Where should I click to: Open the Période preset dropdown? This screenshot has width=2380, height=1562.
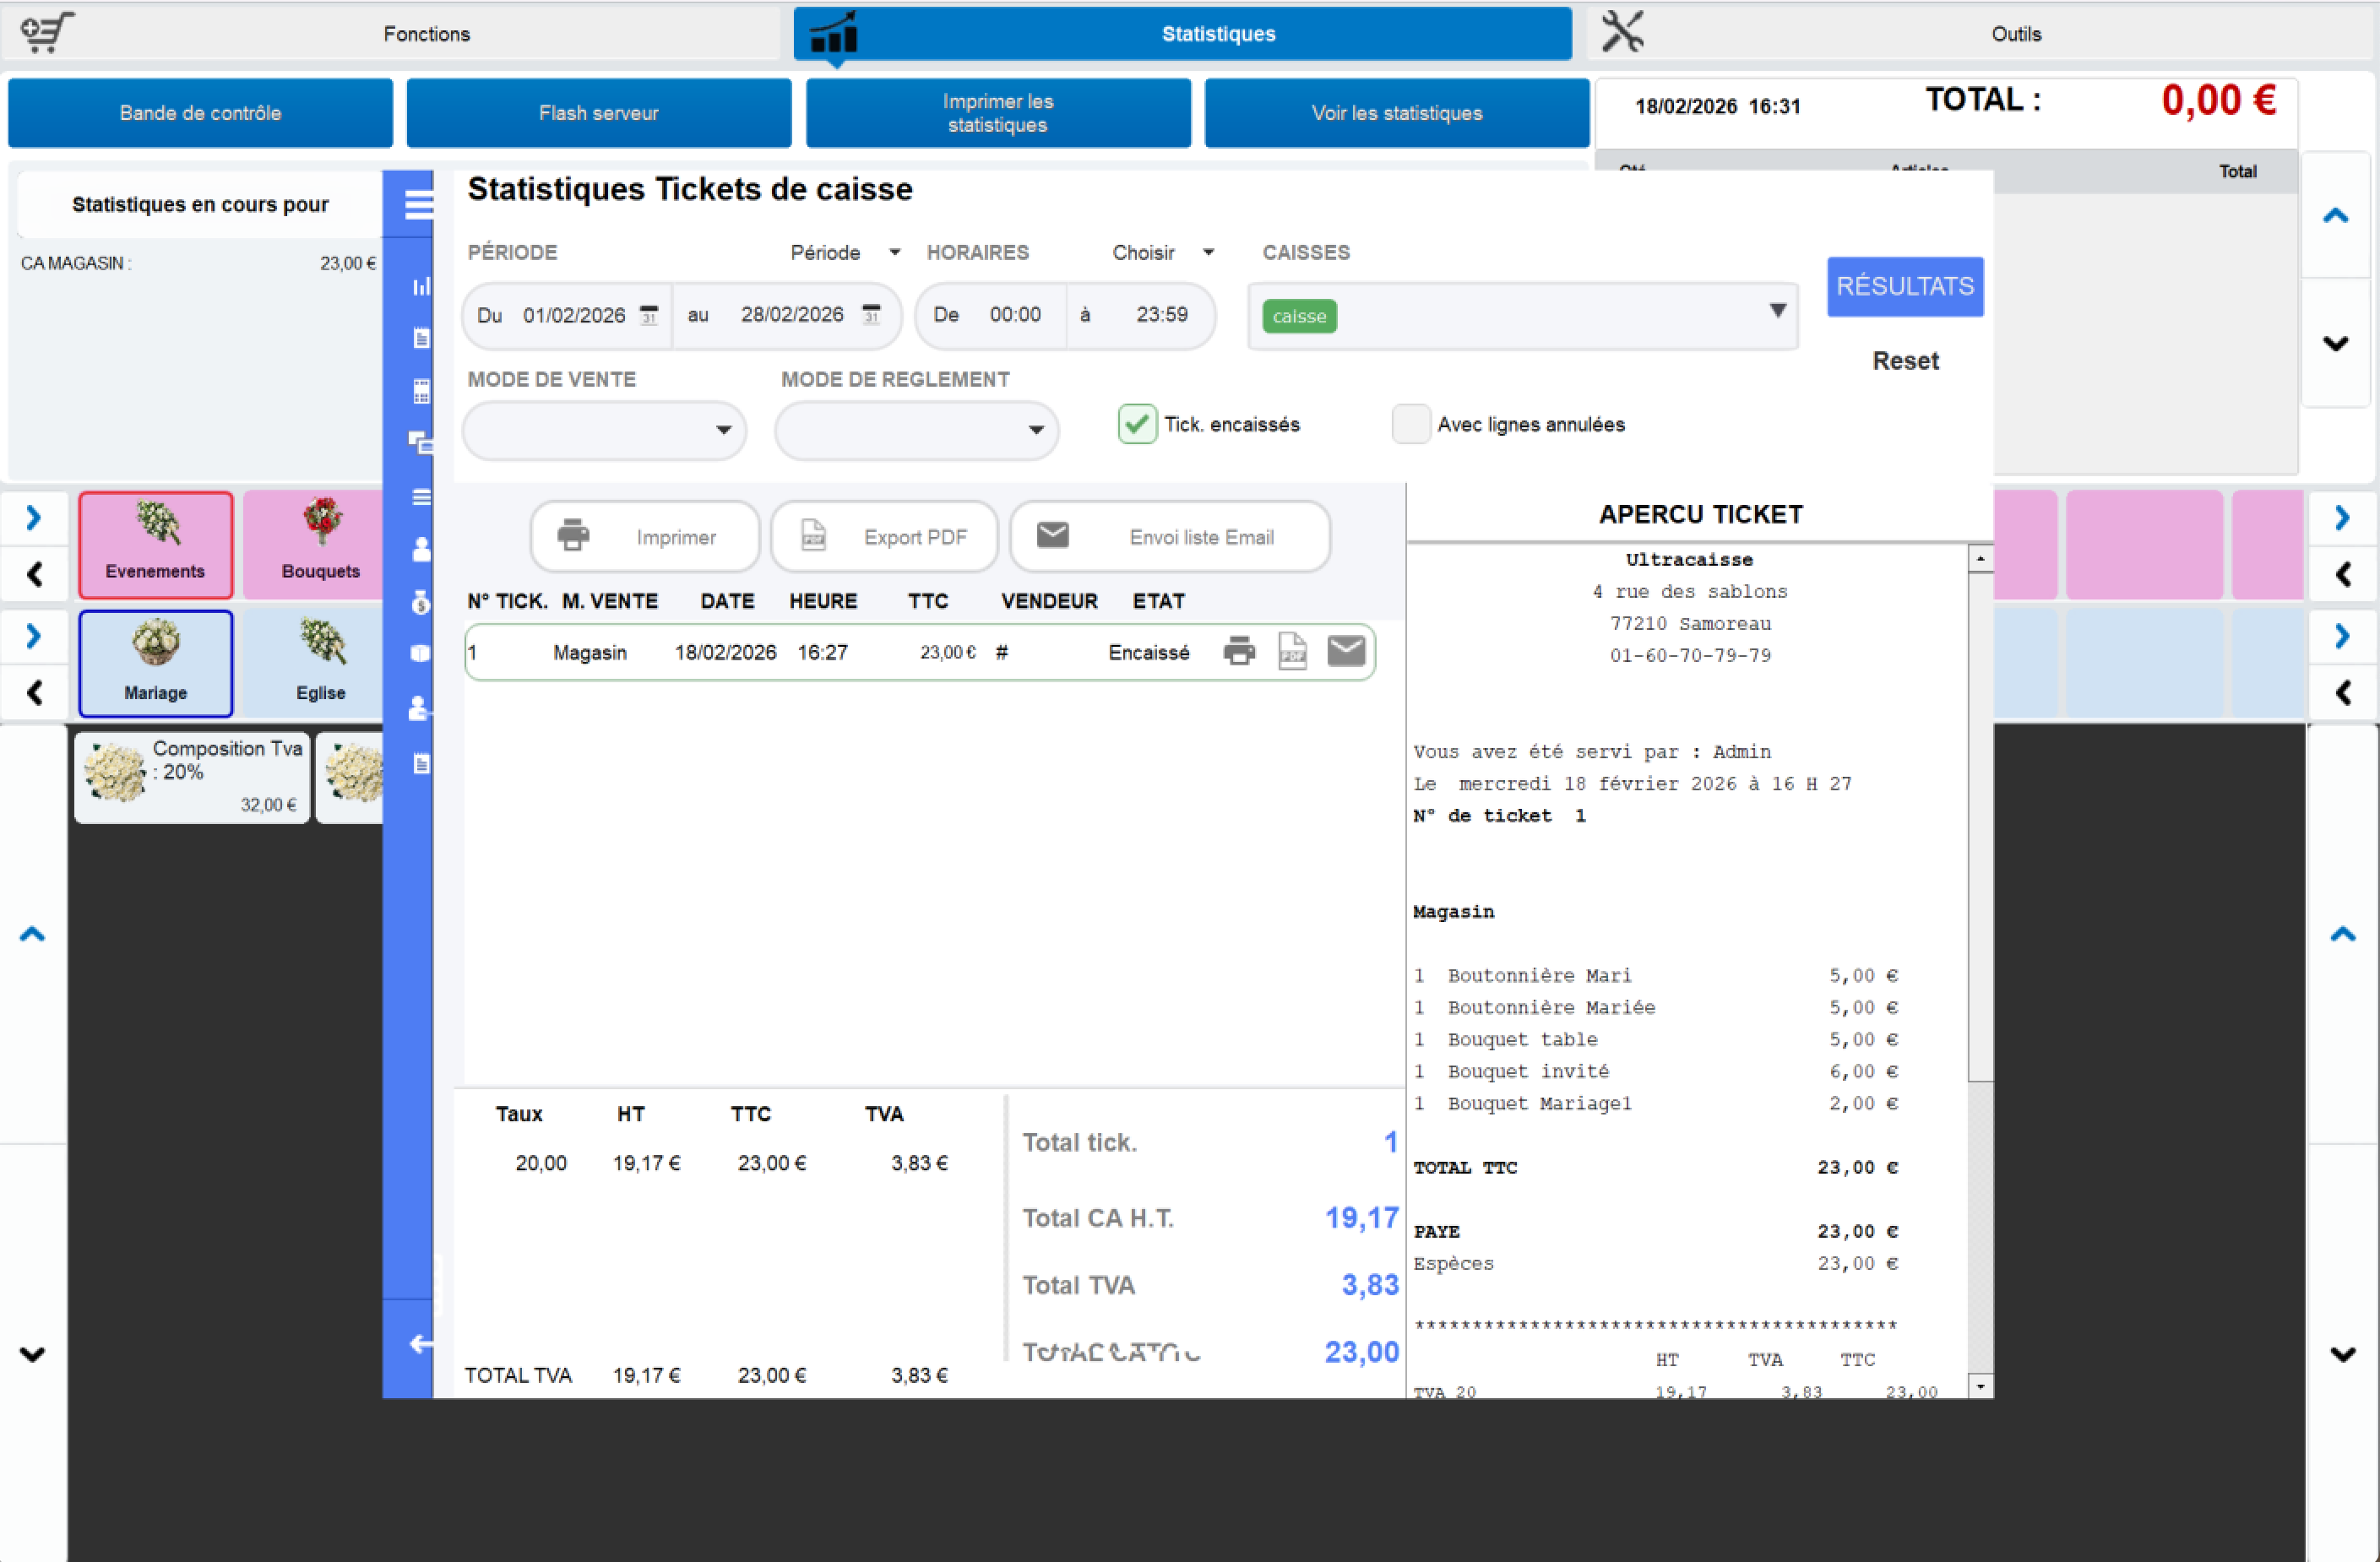(844, 253)
